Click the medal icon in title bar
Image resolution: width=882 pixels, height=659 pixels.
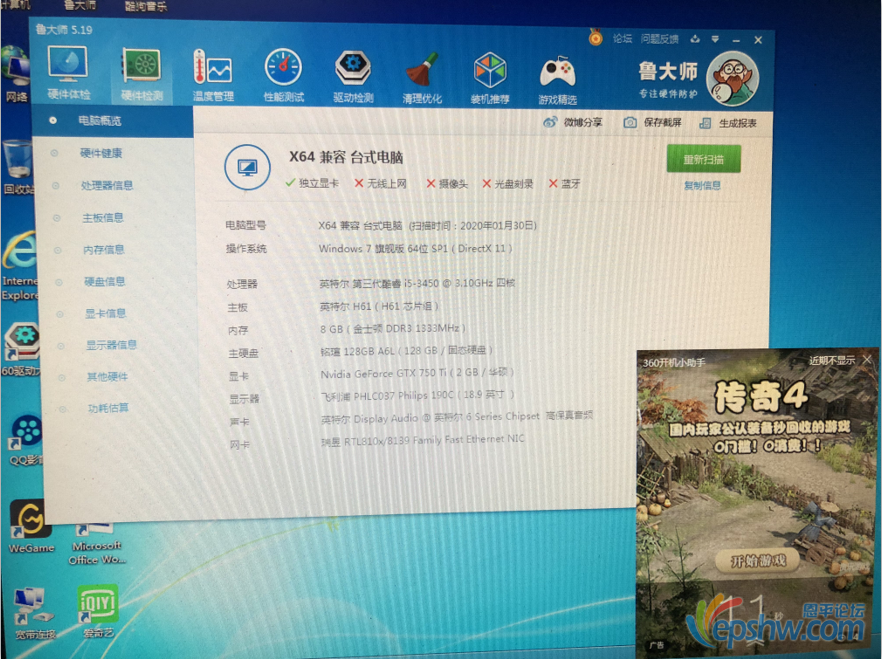click(595, 38)
